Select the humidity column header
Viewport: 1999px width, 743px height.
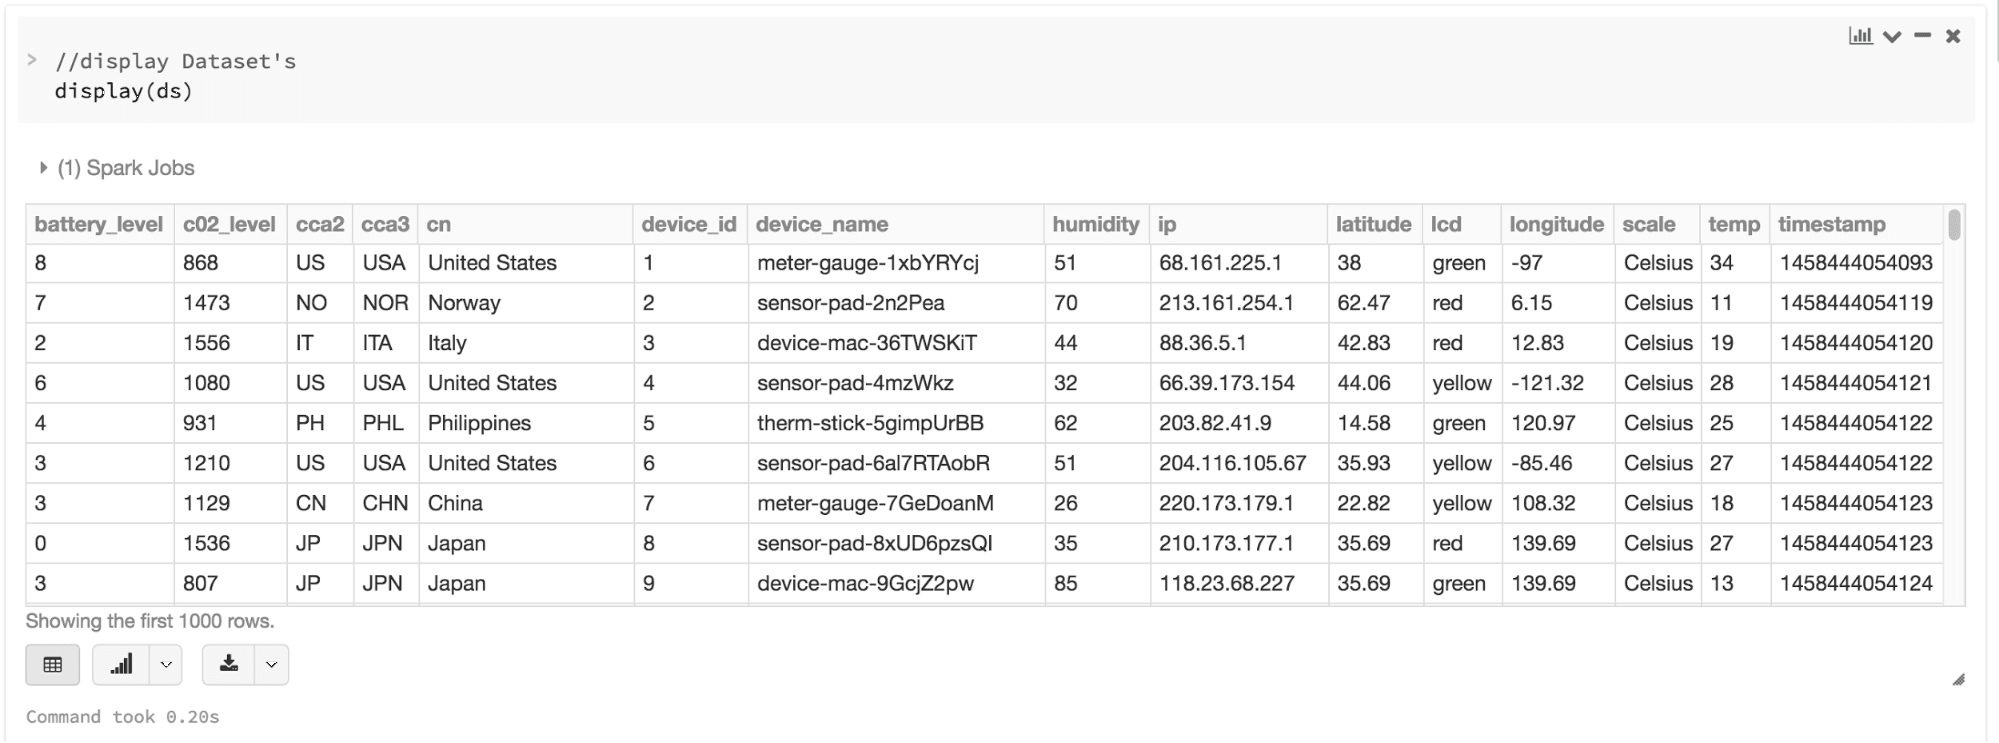[x=1095, y=225]
